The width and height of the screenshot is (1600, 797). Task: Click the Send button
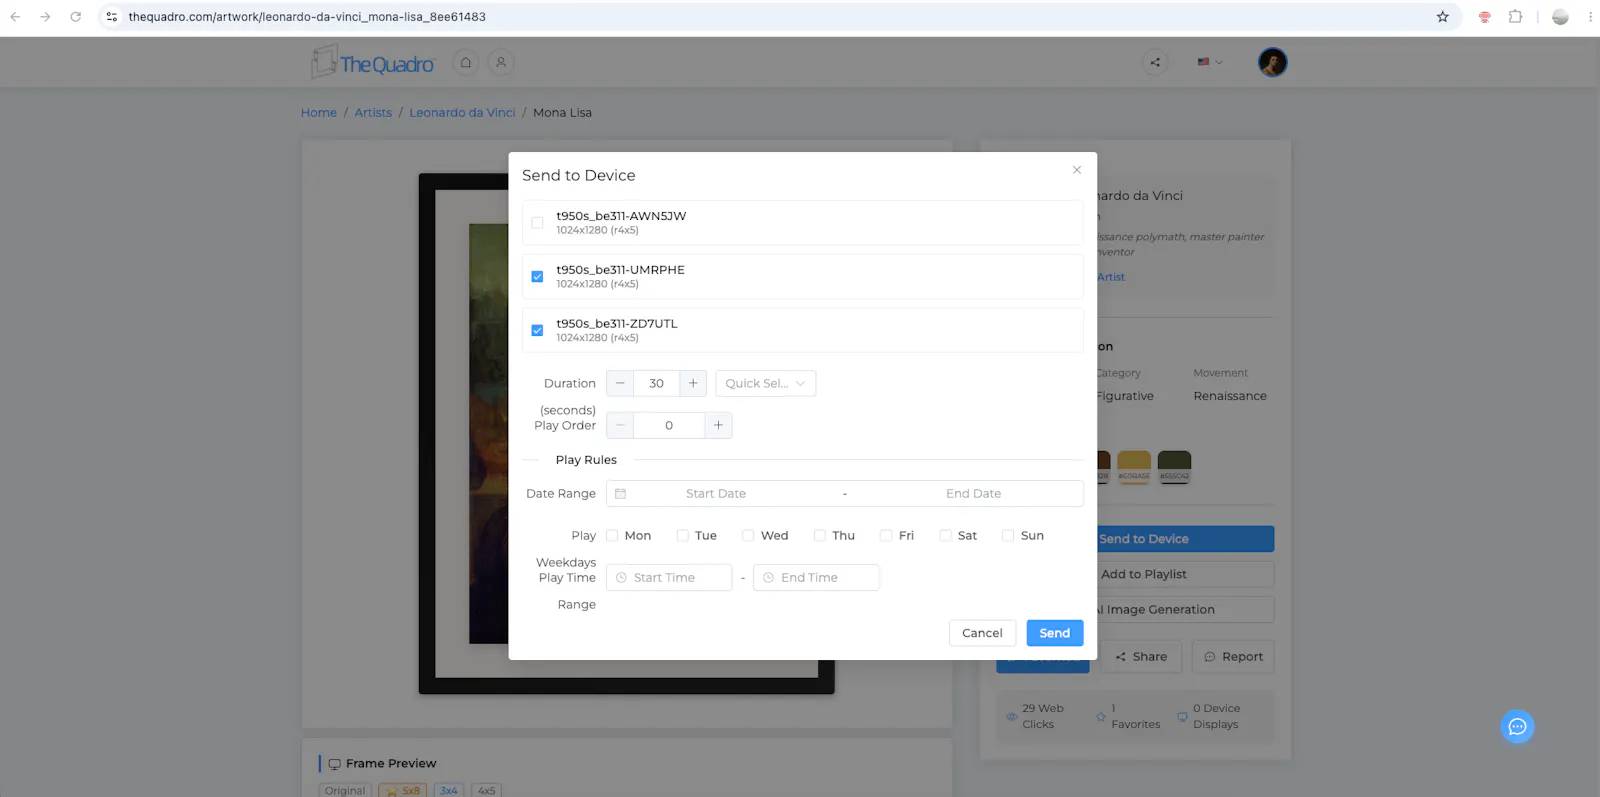[x=1055, y=633]
